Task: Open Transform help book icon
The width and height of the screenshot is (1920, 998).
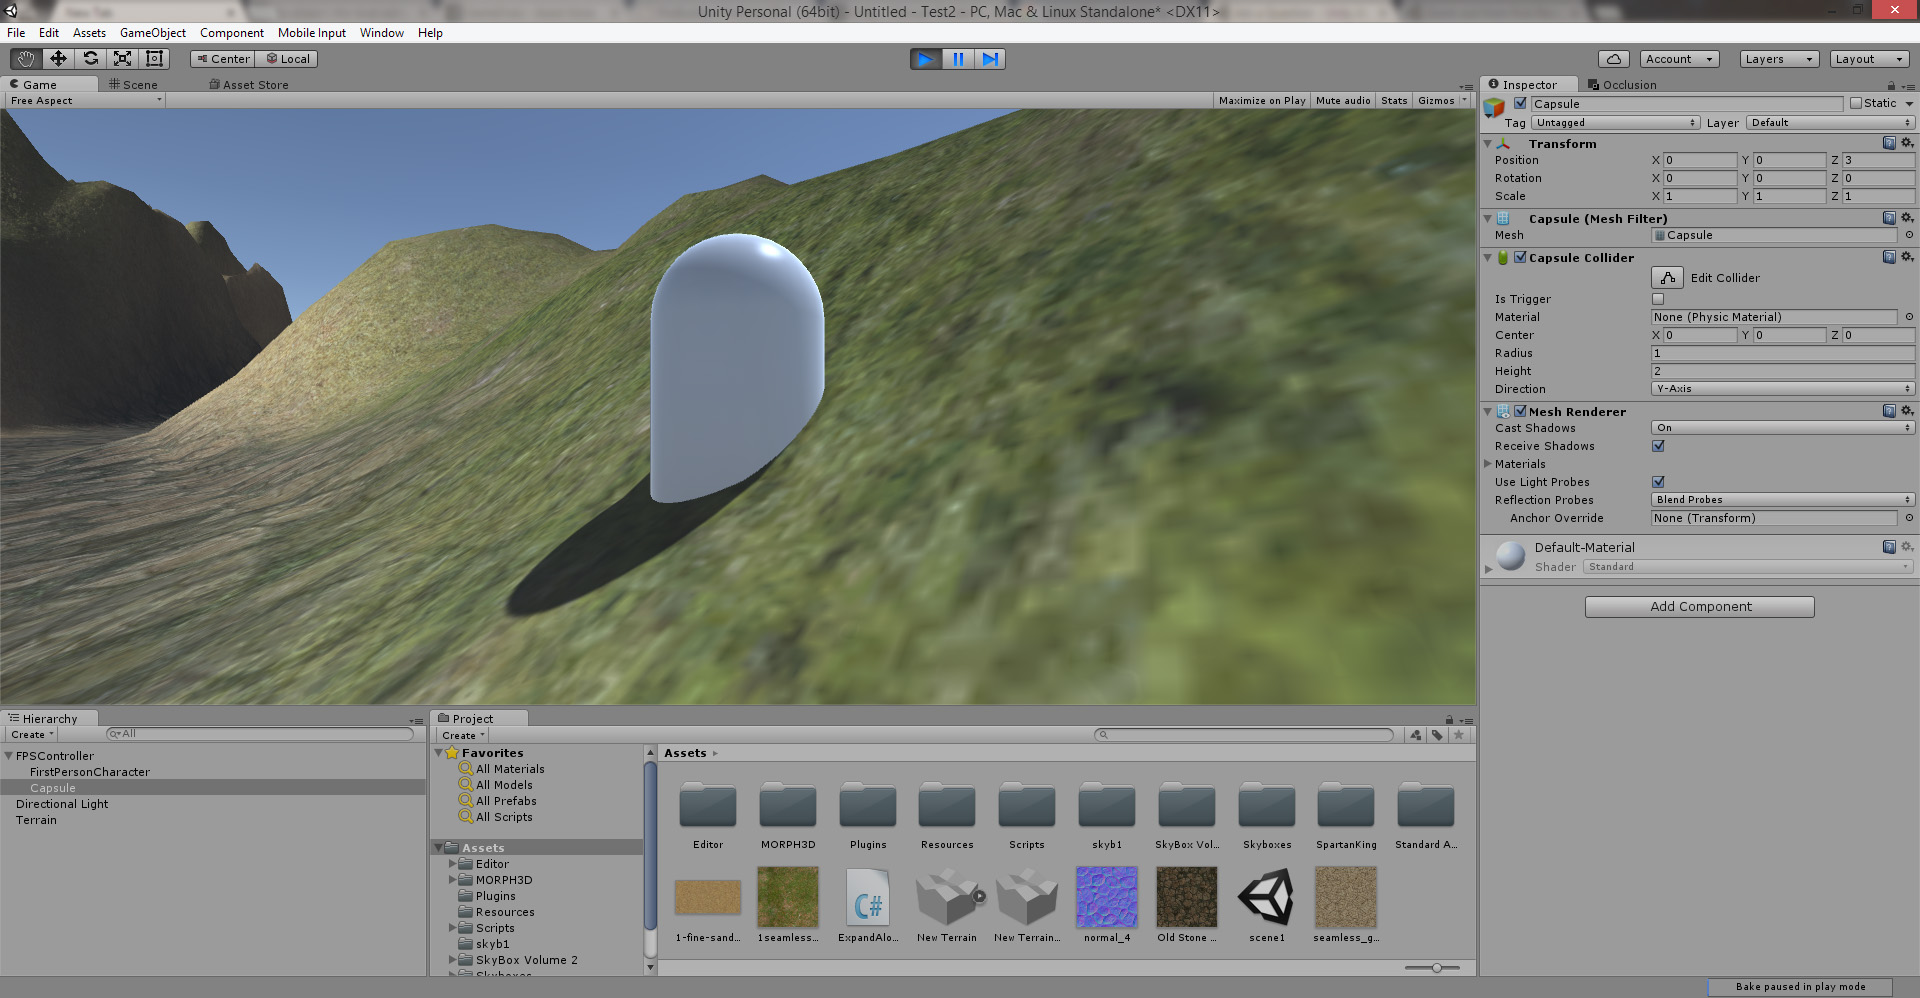Action: pyautogui.click(x=1889, y=143)
